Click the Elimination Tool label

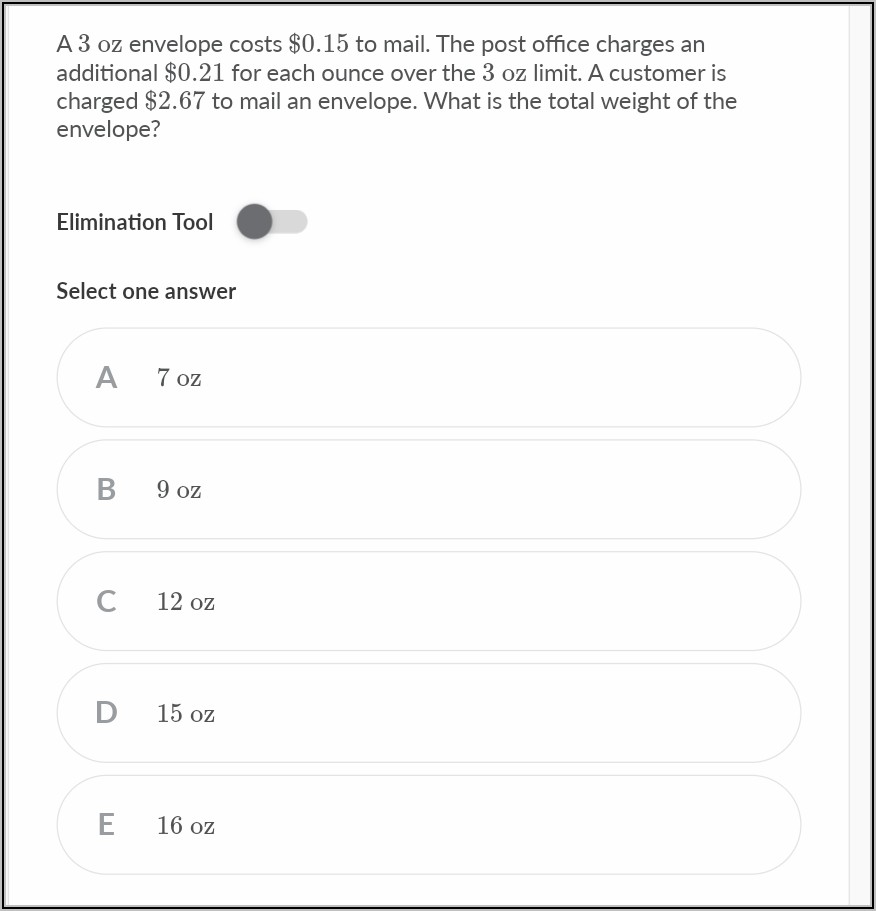point(134,222)
